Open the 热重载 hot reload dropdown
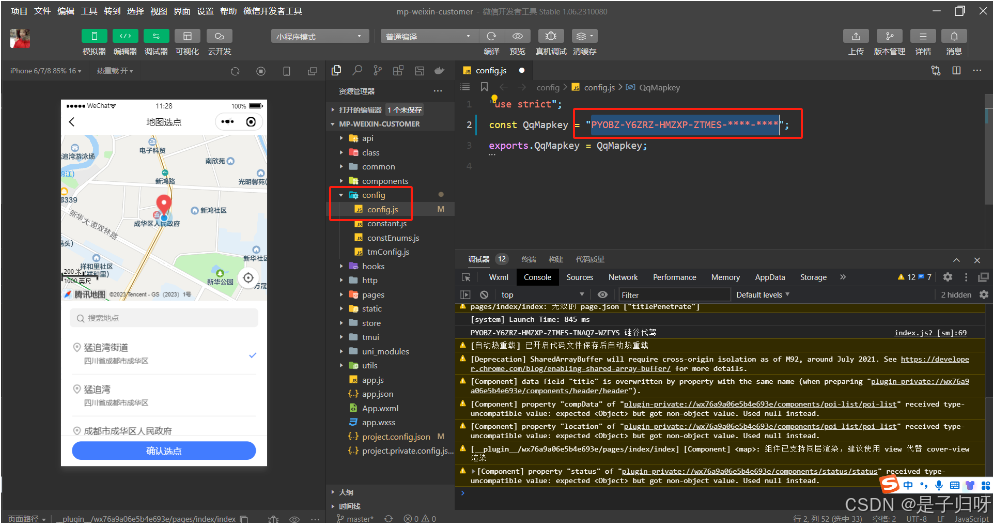 pyautogui.click(x=115, y=71)
